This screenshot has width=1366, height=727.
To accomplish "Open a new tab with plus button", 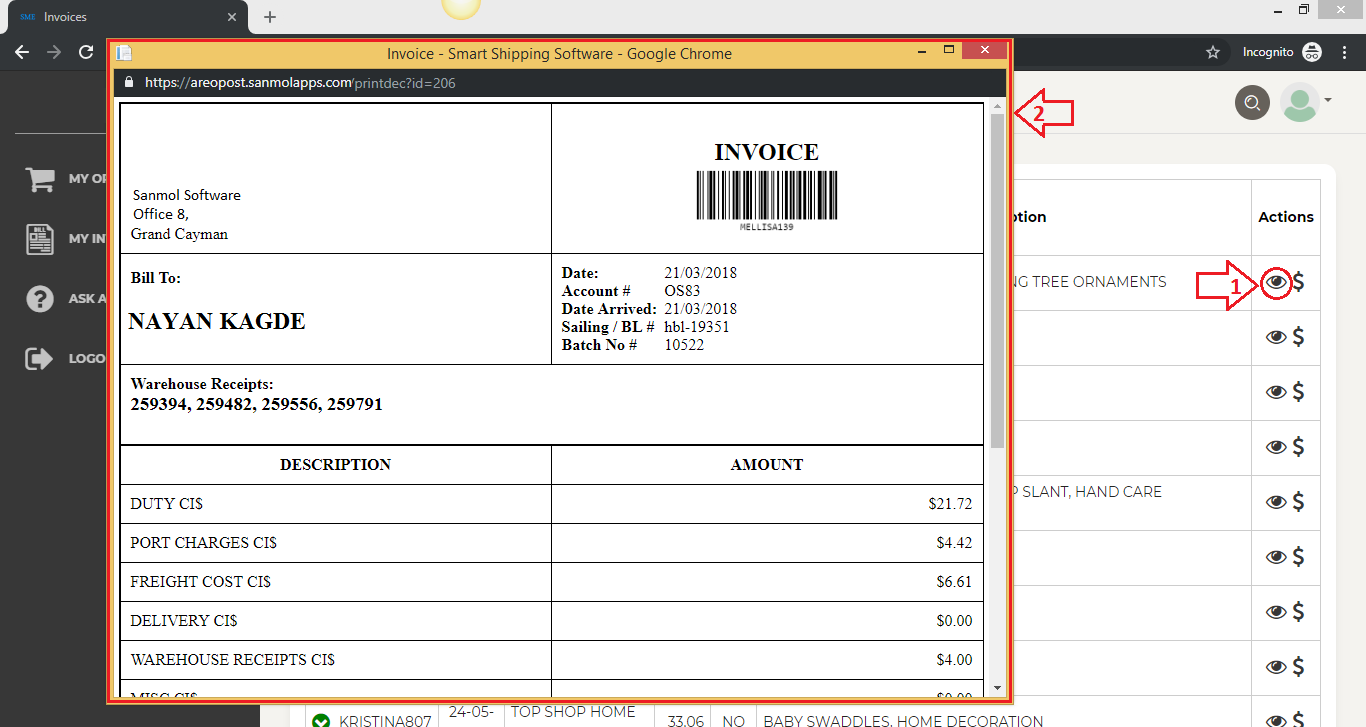I will click(269, 17).
